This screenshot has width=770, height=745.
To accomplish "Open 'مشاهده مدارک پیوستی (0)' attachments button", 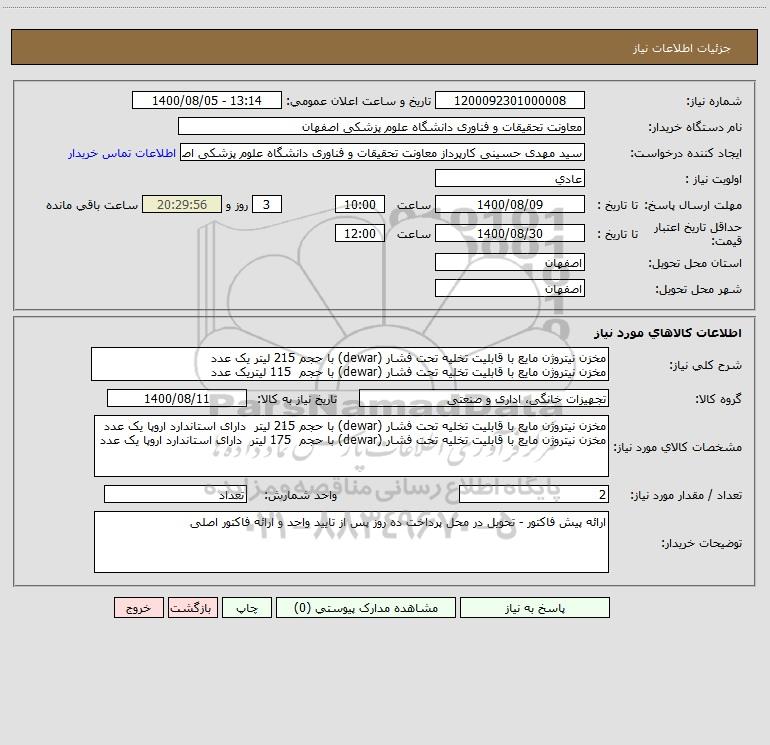I will coord(366,607).
